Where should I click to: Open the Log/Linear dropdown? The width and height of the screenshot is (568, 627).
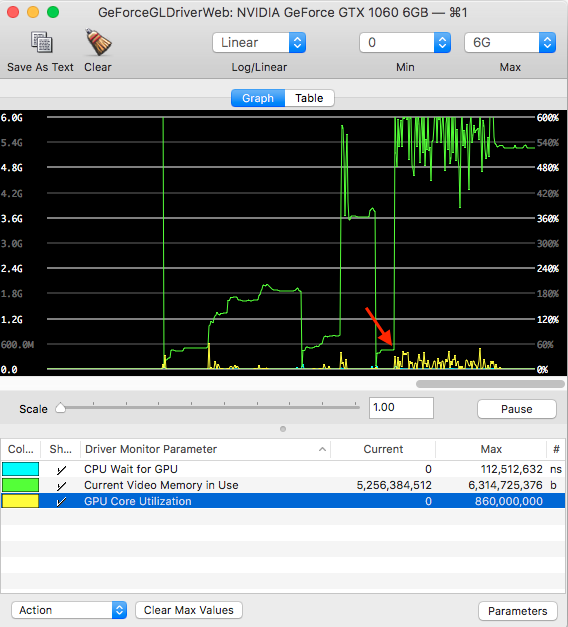point(259,42)
